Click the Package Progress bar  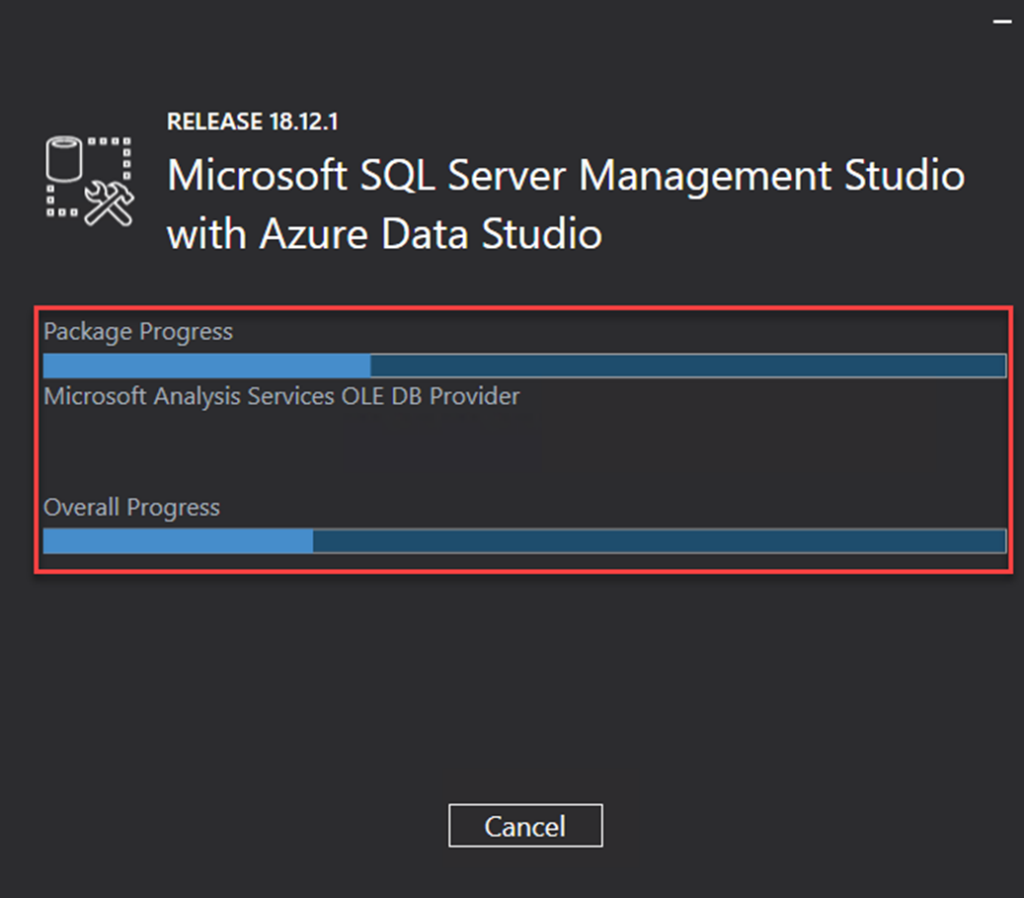tap(524, 365)
